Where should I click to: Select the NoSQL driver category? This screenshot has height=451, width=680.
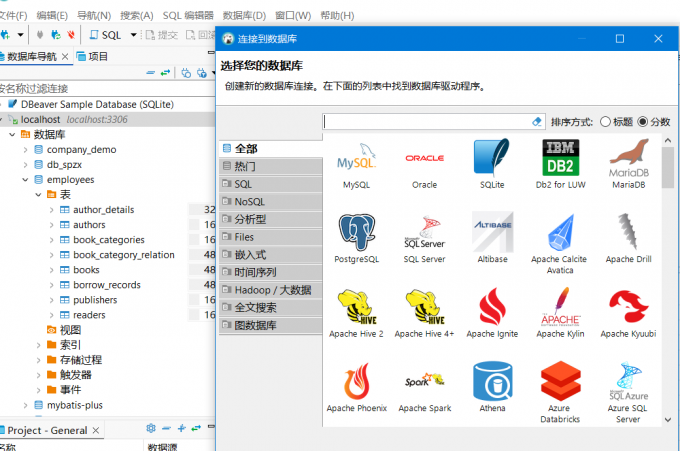(271, 202)
